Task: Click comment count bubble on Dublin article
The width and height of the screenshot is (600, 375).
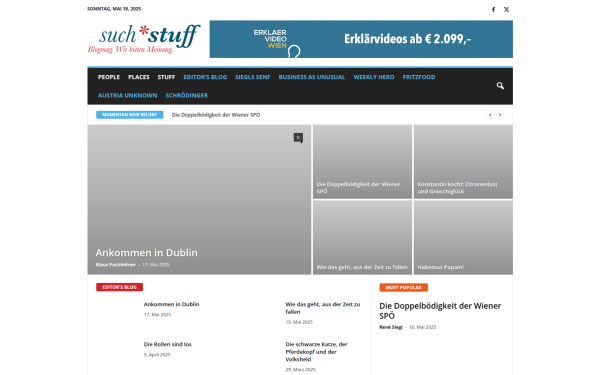Action: coord(298,138)
